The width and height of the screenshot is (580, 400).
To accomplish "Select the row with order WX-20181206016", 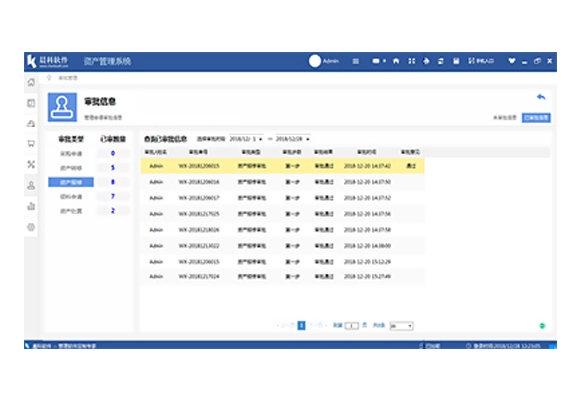I will coord(282,182).
